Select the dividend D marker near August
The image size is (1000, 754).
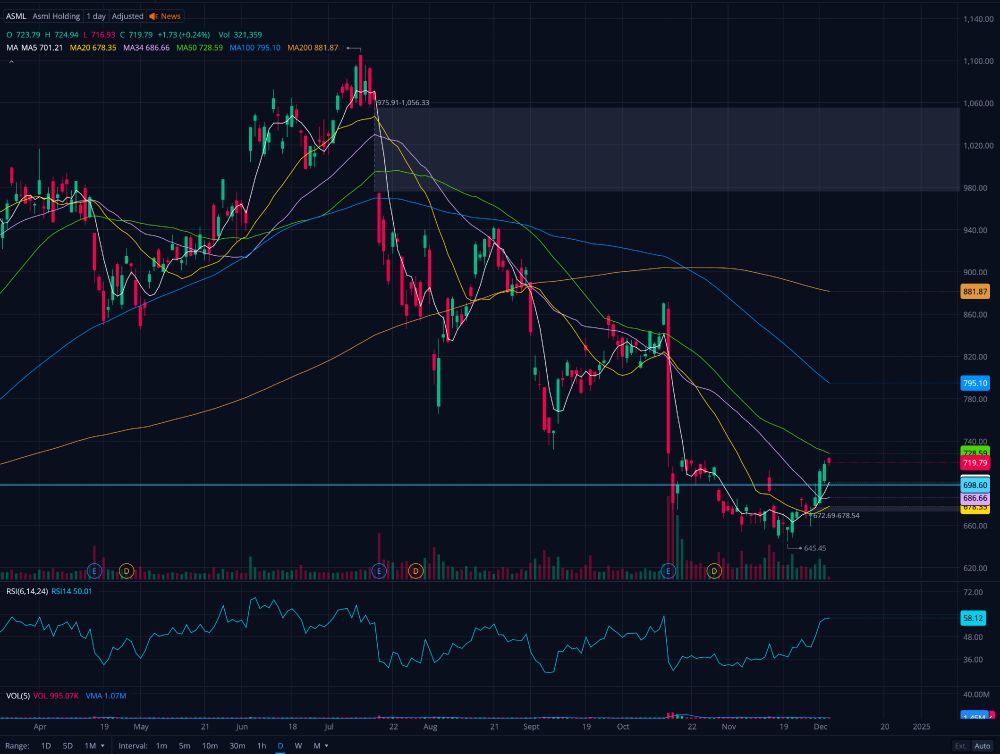pyautogui.click(x=416, y=571)
